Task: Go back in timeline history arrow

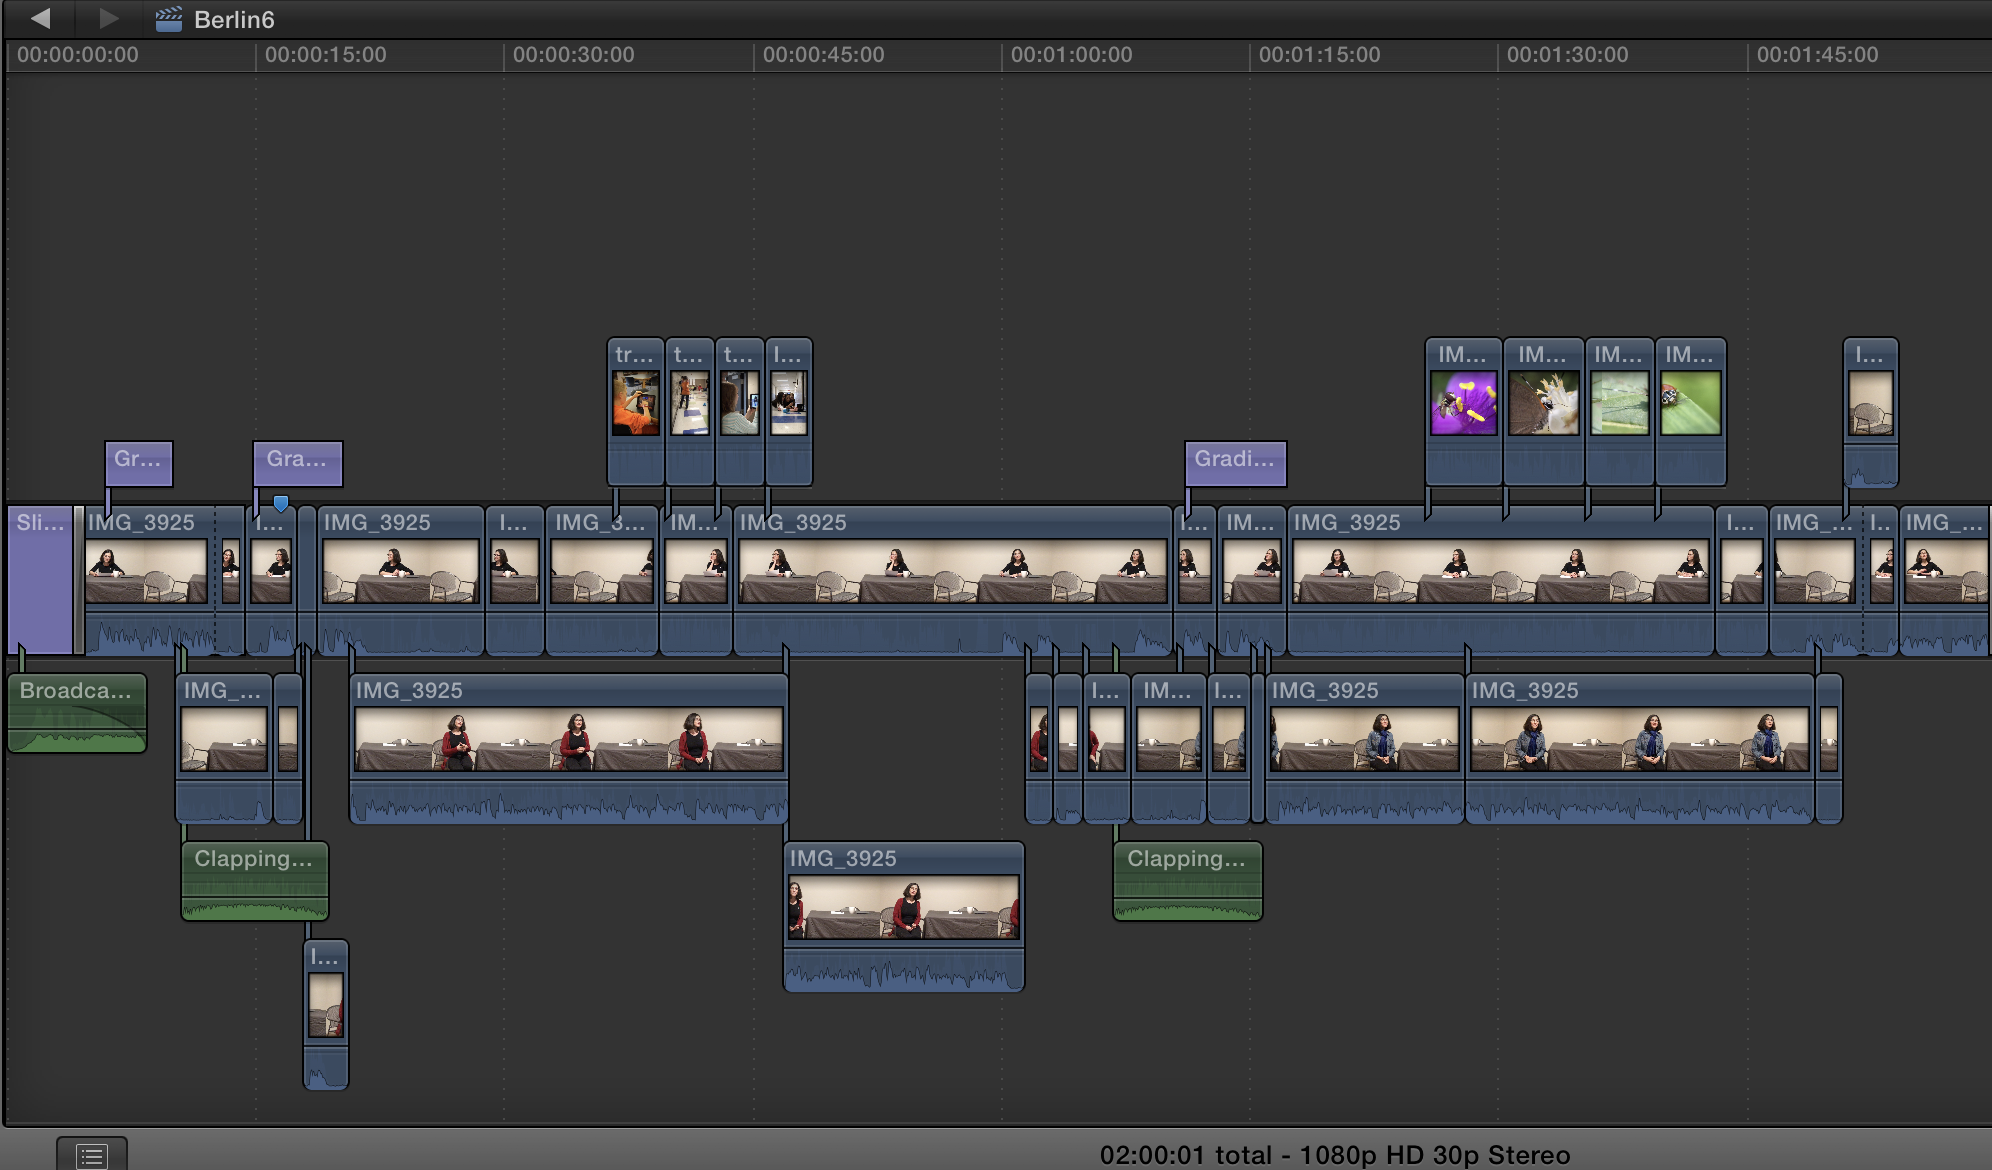Action: click(x=41, y=18)
